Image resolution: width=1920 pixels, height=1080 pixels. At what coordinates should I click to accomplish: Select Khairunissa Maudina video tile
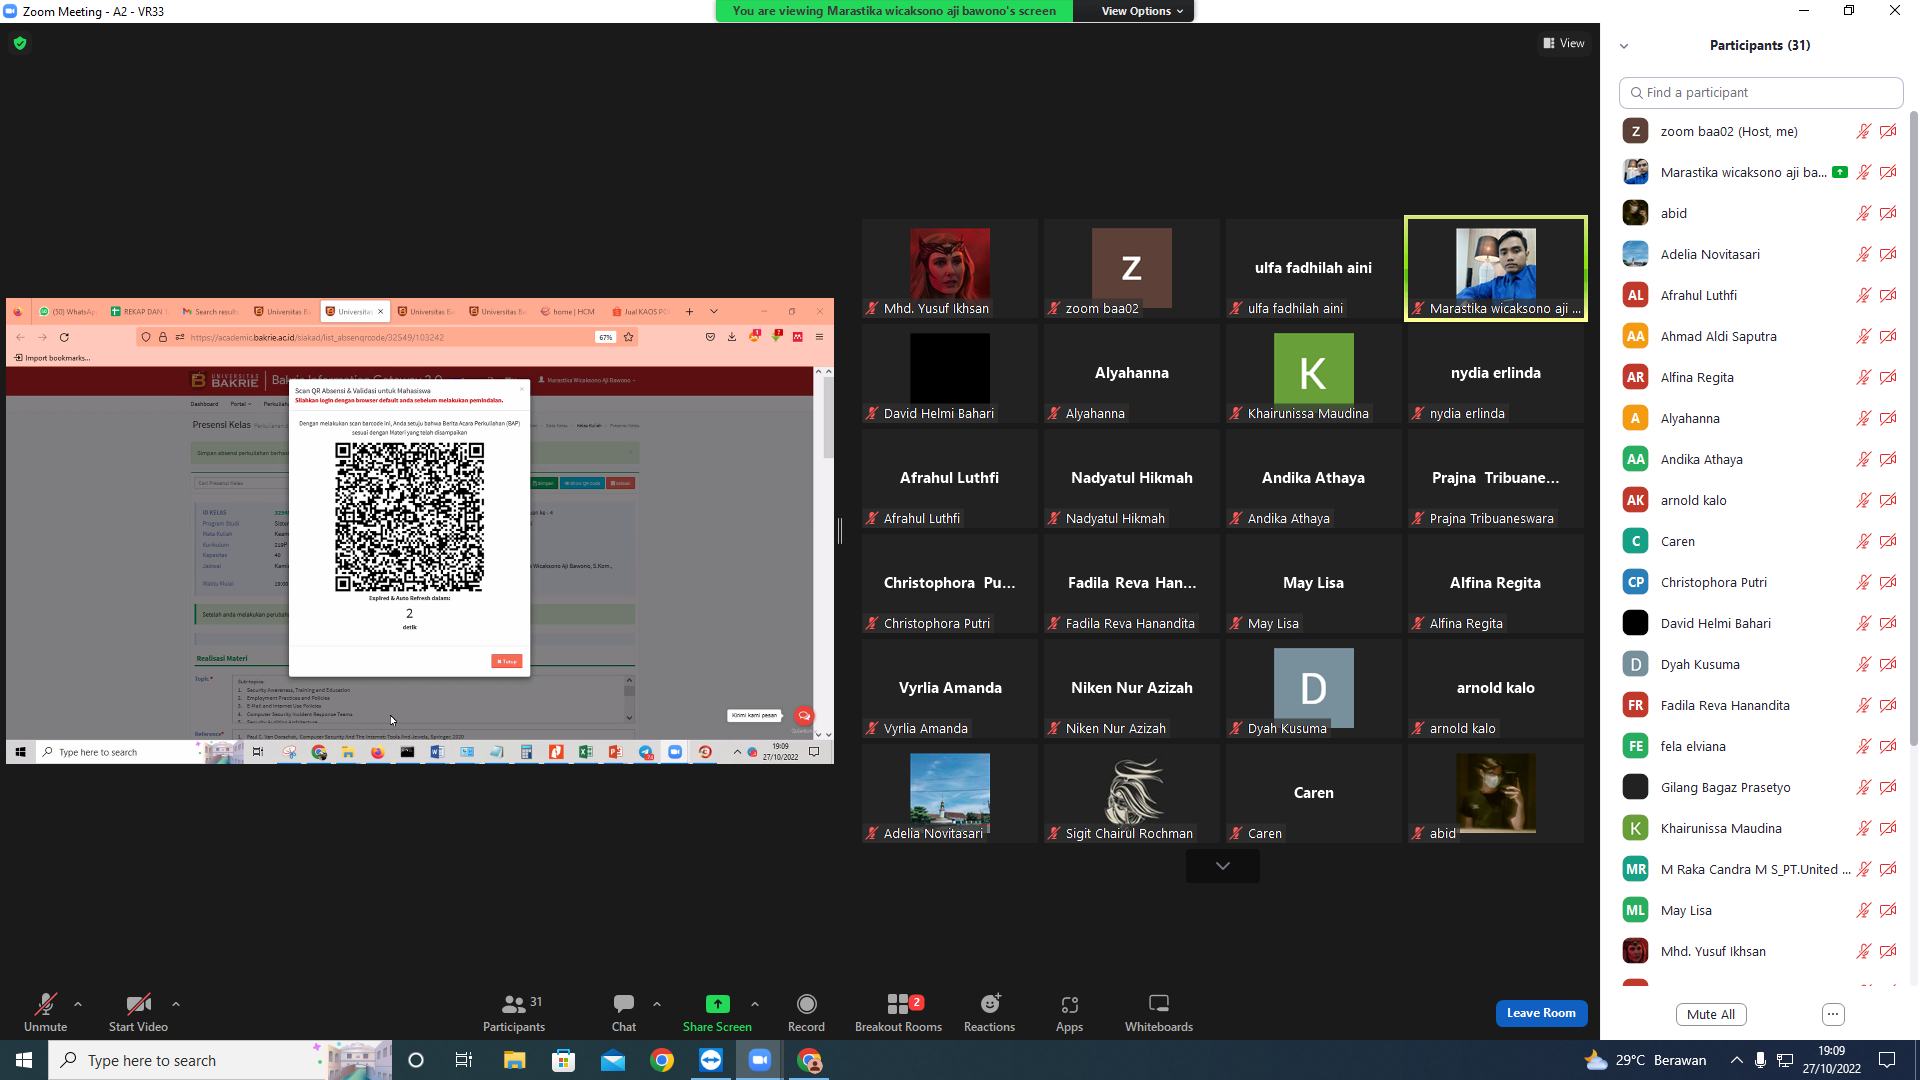(x=1314, y=373)
